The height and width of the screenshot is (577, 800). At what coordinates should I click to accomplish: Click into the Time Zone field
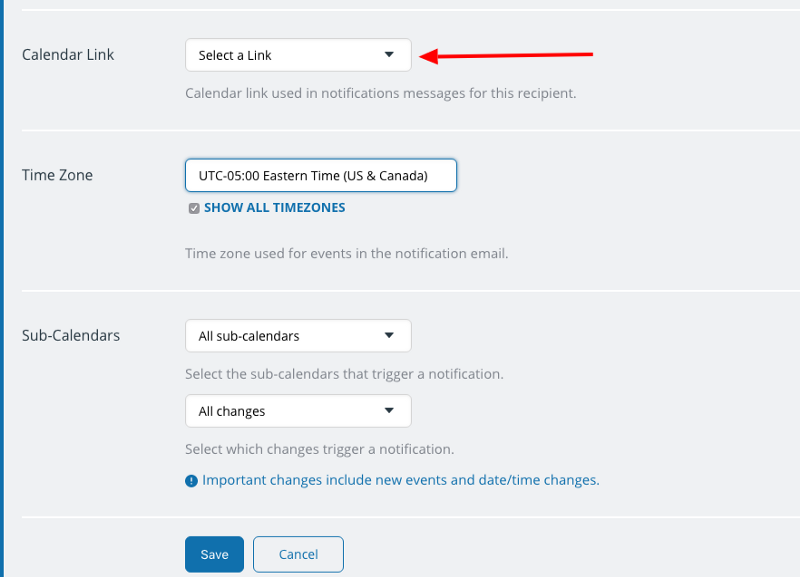point(320,175)
